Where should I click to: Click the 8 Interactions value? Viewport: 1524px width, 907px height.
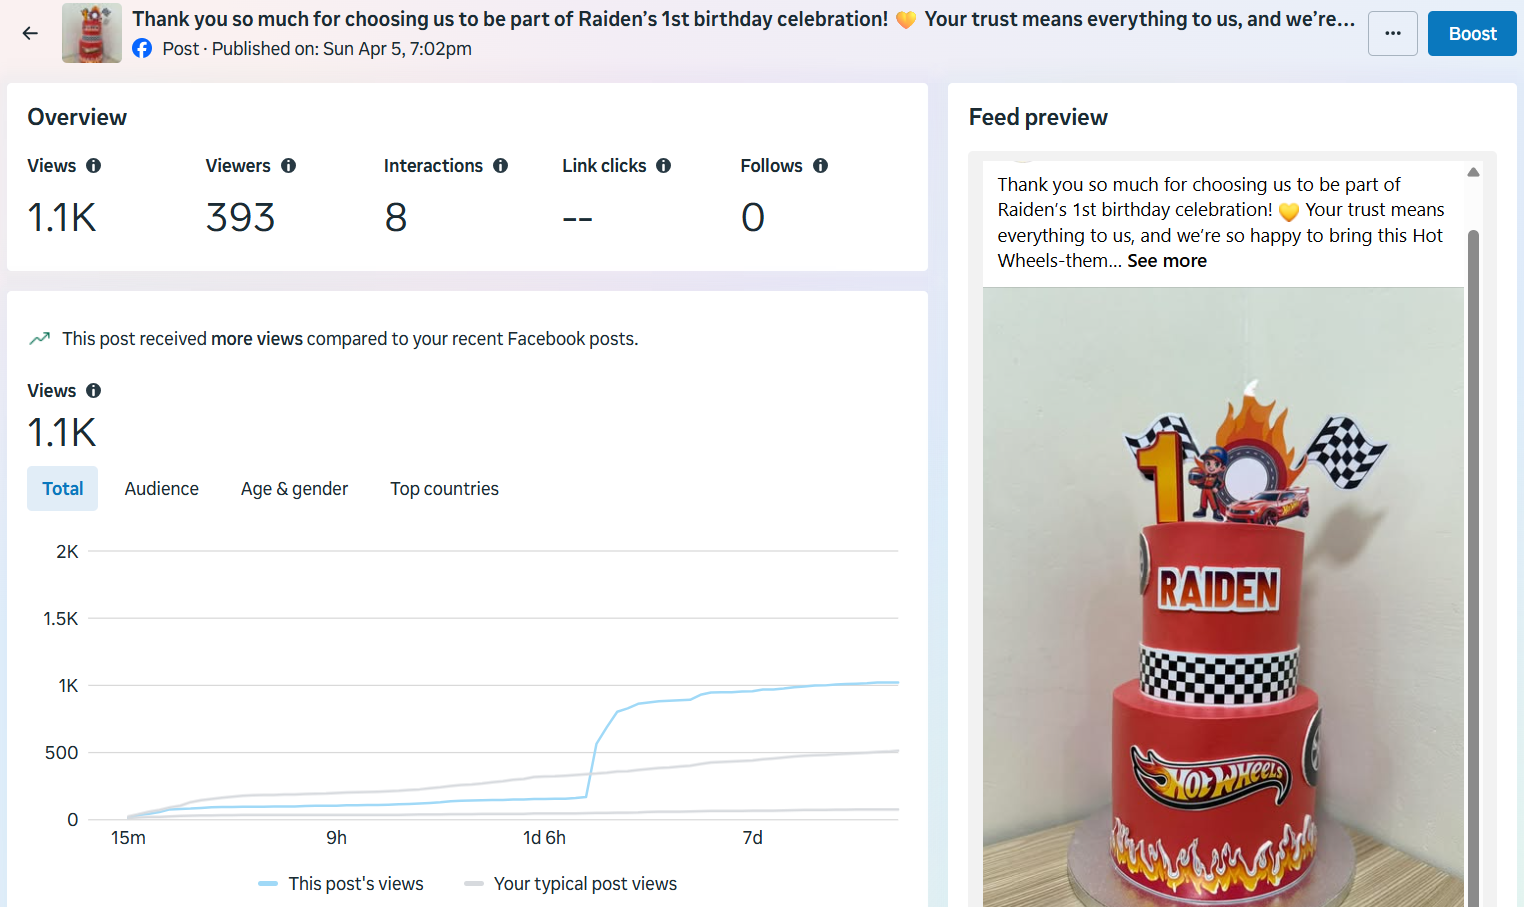tap(396, 218)
